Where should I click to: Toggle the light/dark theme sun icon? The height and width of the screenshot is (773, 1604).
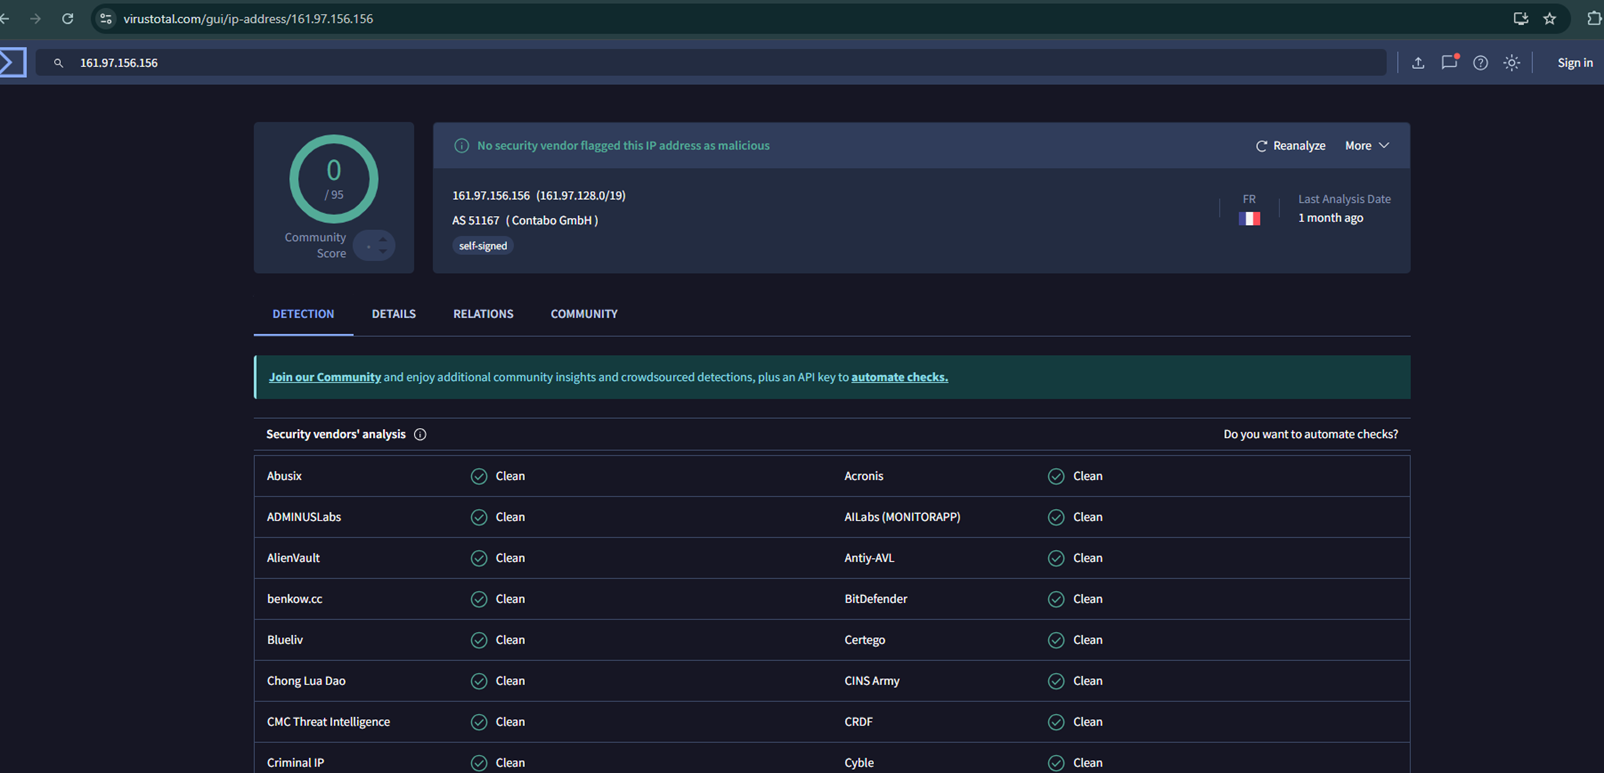tap(1511, 63)
